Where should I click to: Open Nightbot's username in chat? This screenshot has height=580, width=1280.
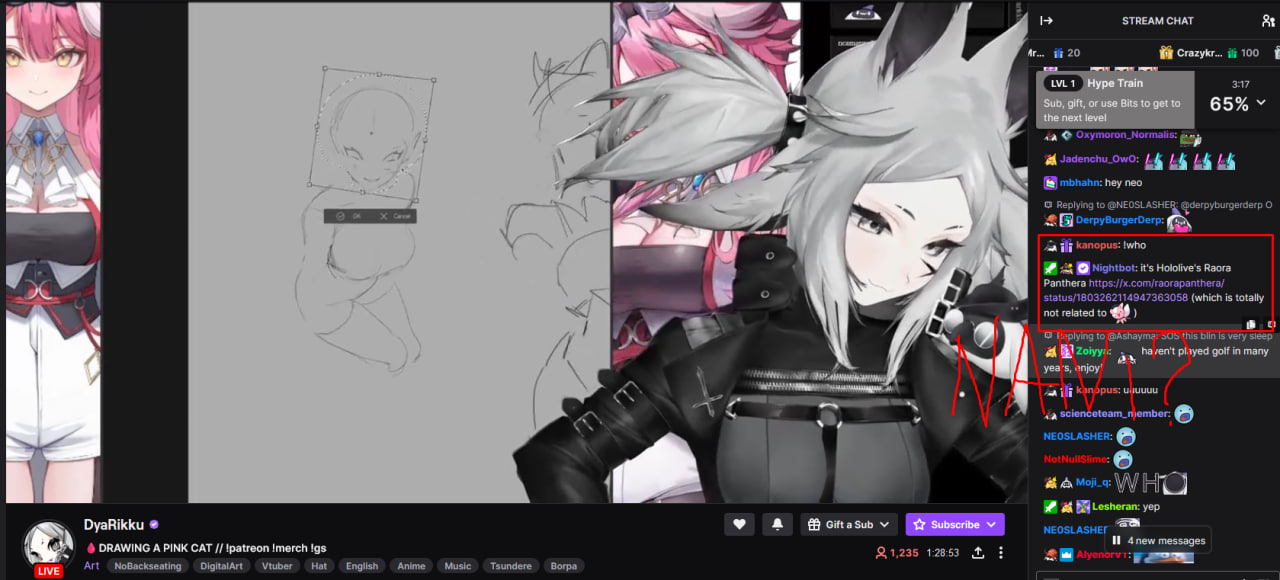pyautogui.click(x=1113, y=268)
